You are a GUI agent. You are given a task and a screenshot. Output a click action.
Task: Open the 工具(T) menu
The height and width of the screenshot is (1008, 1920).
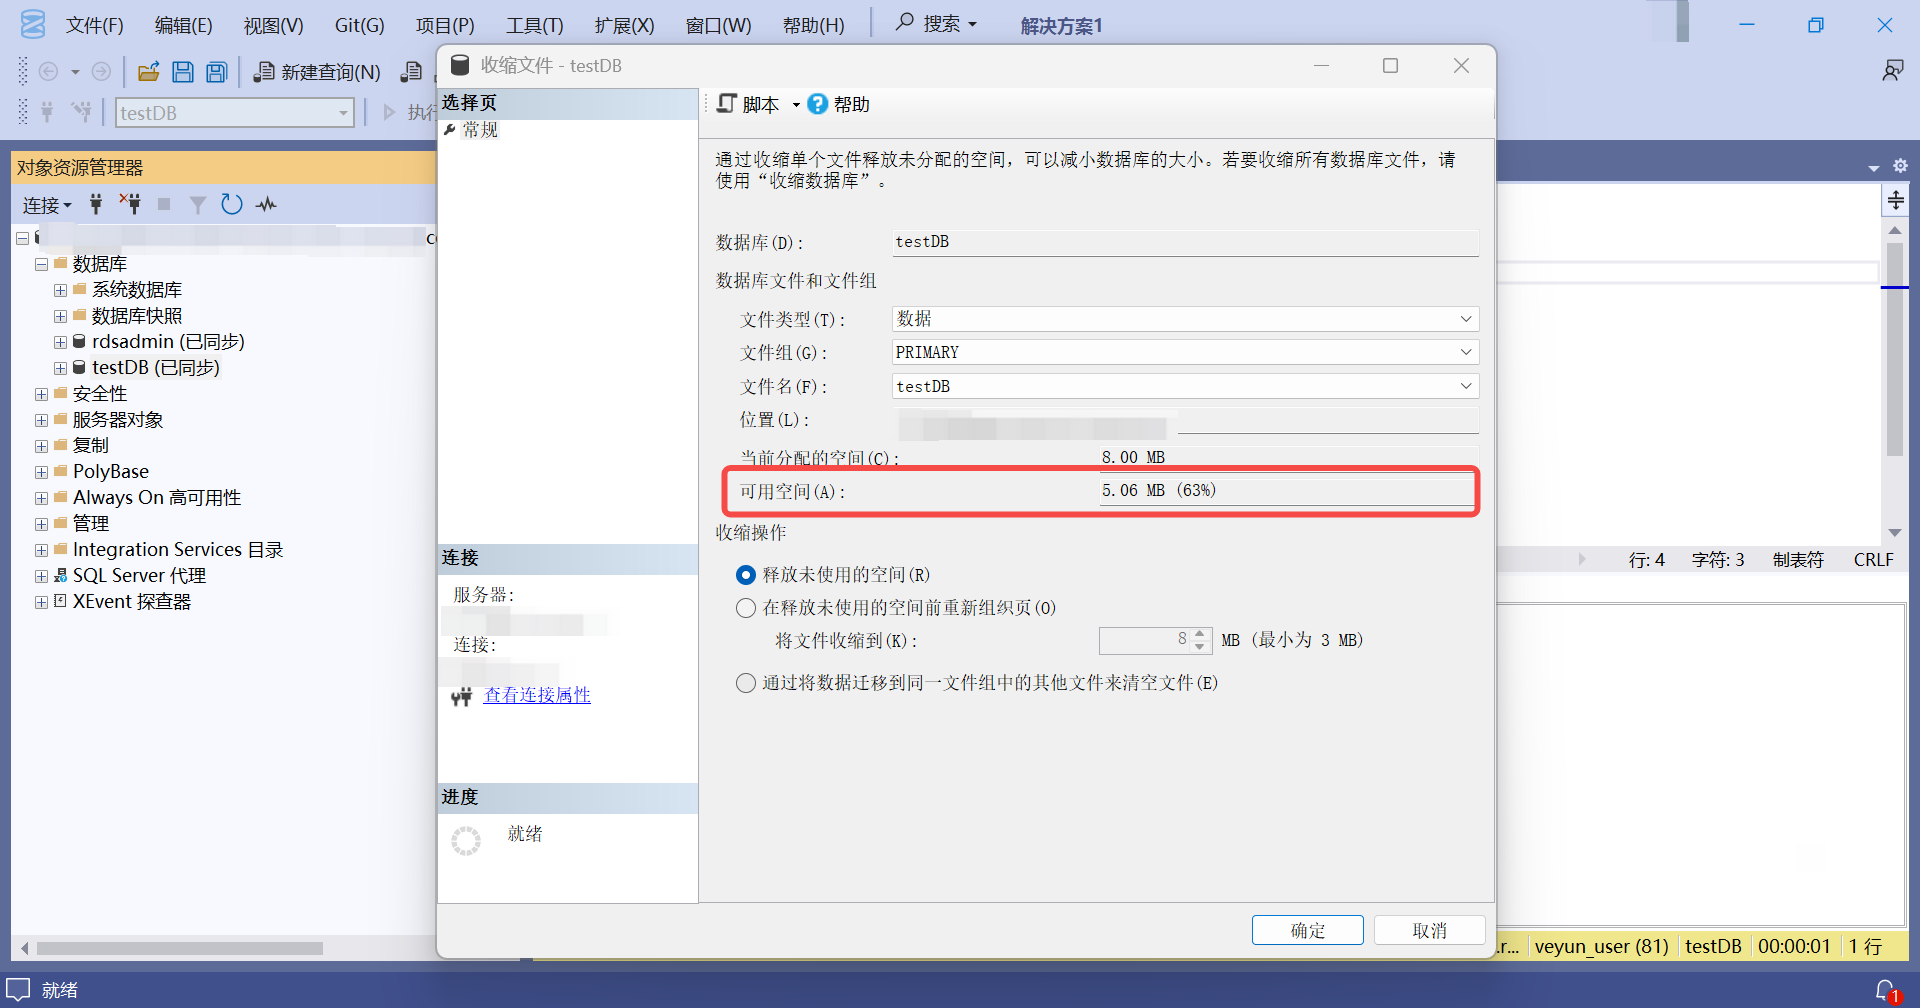pyautogui.click(x=534, y=25)
